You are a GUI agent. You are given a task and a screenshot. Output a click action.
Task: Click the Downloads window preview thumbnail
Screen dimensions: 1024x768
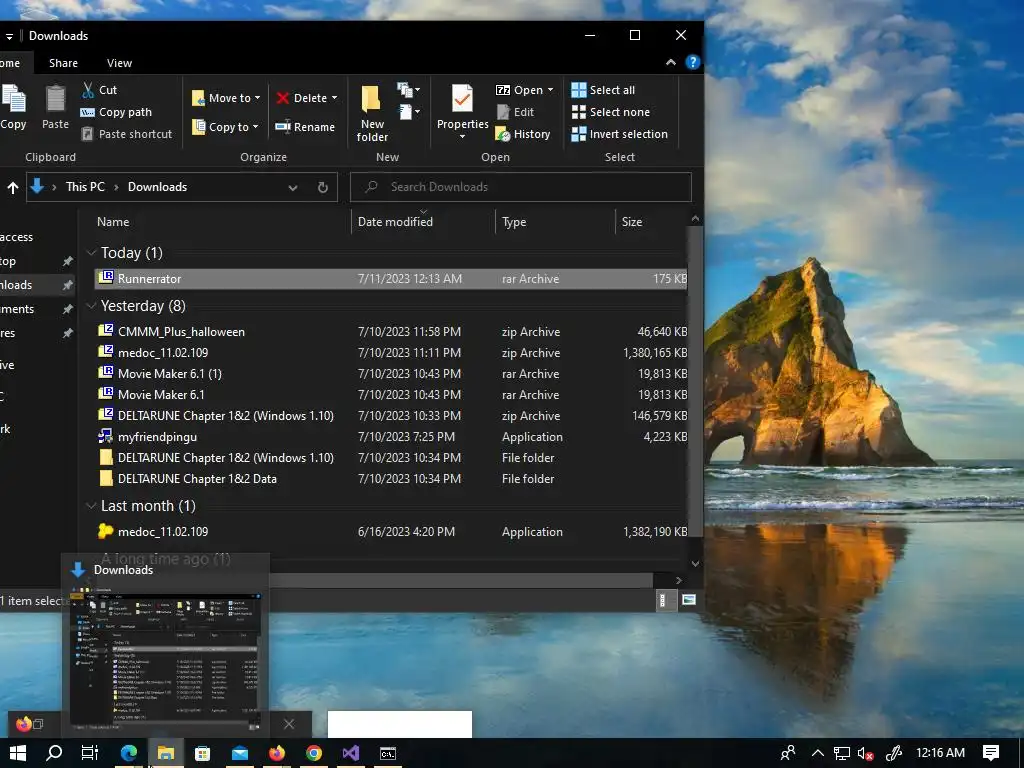165,660
